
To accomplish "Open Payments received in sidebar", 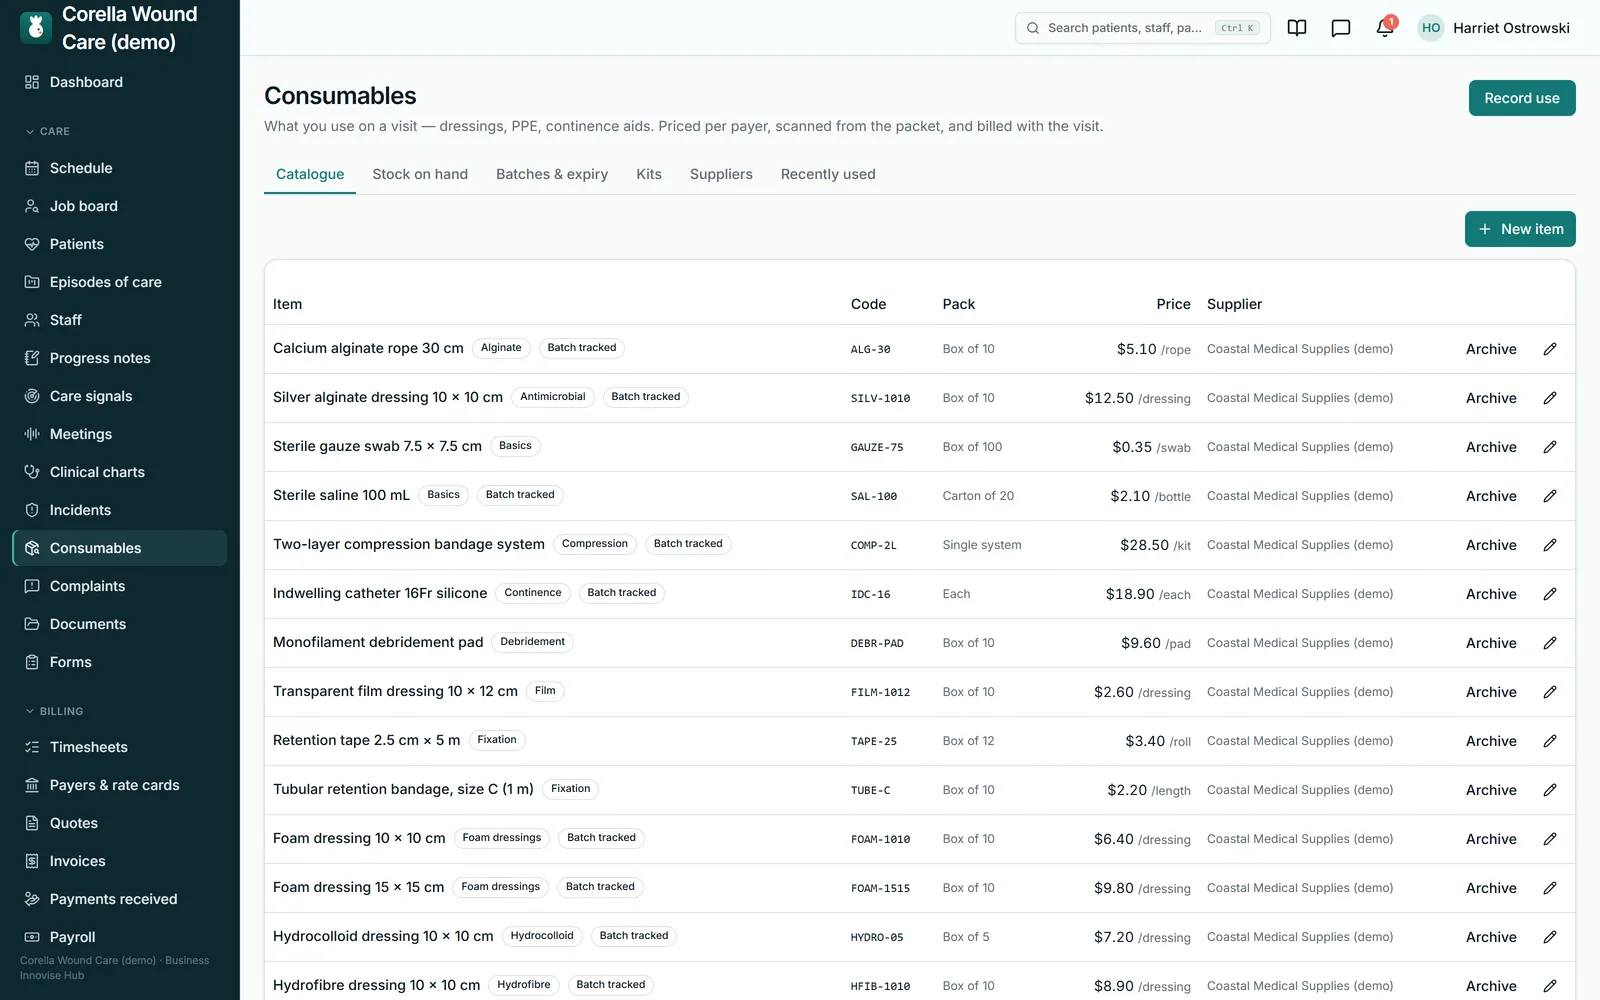I will coord(120,899).
